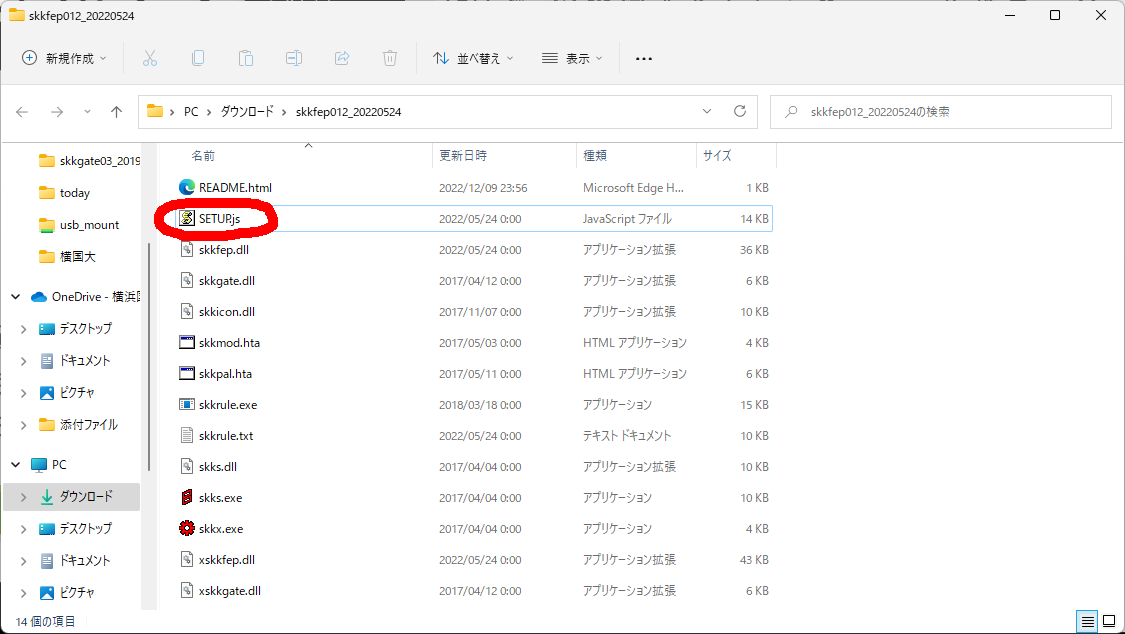
Task: Switch to details view in status bar
Action: point(1085,621)
